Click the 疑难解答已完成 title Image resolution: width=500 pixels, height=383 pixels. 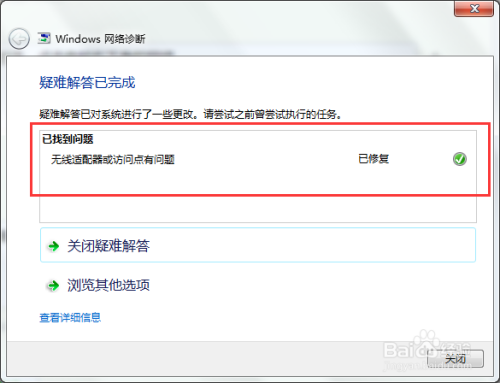point(87,82)
